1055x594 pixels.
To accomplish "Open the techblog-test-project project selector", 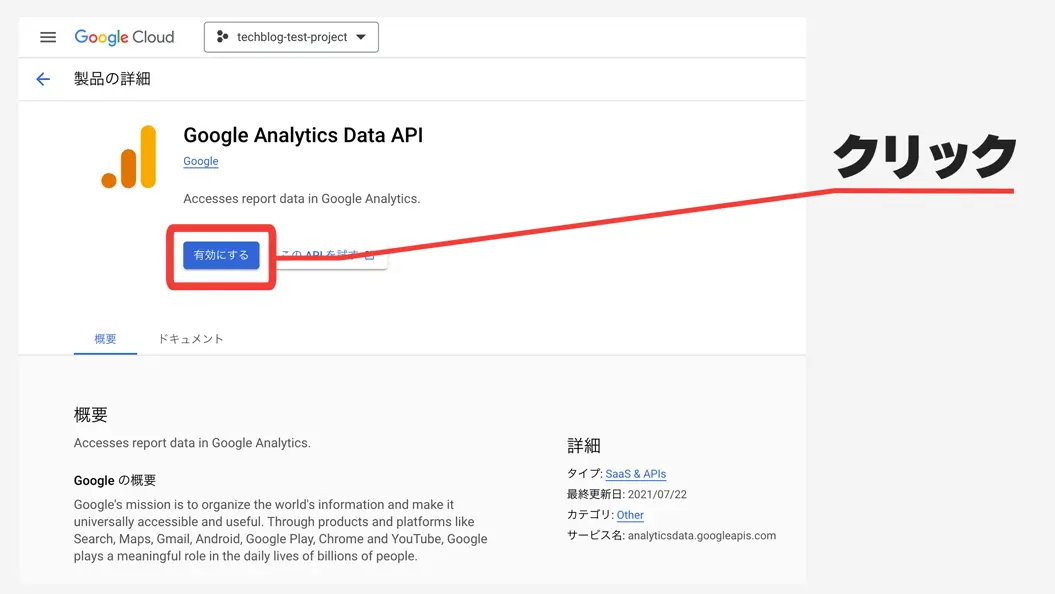I will point(291,37).
